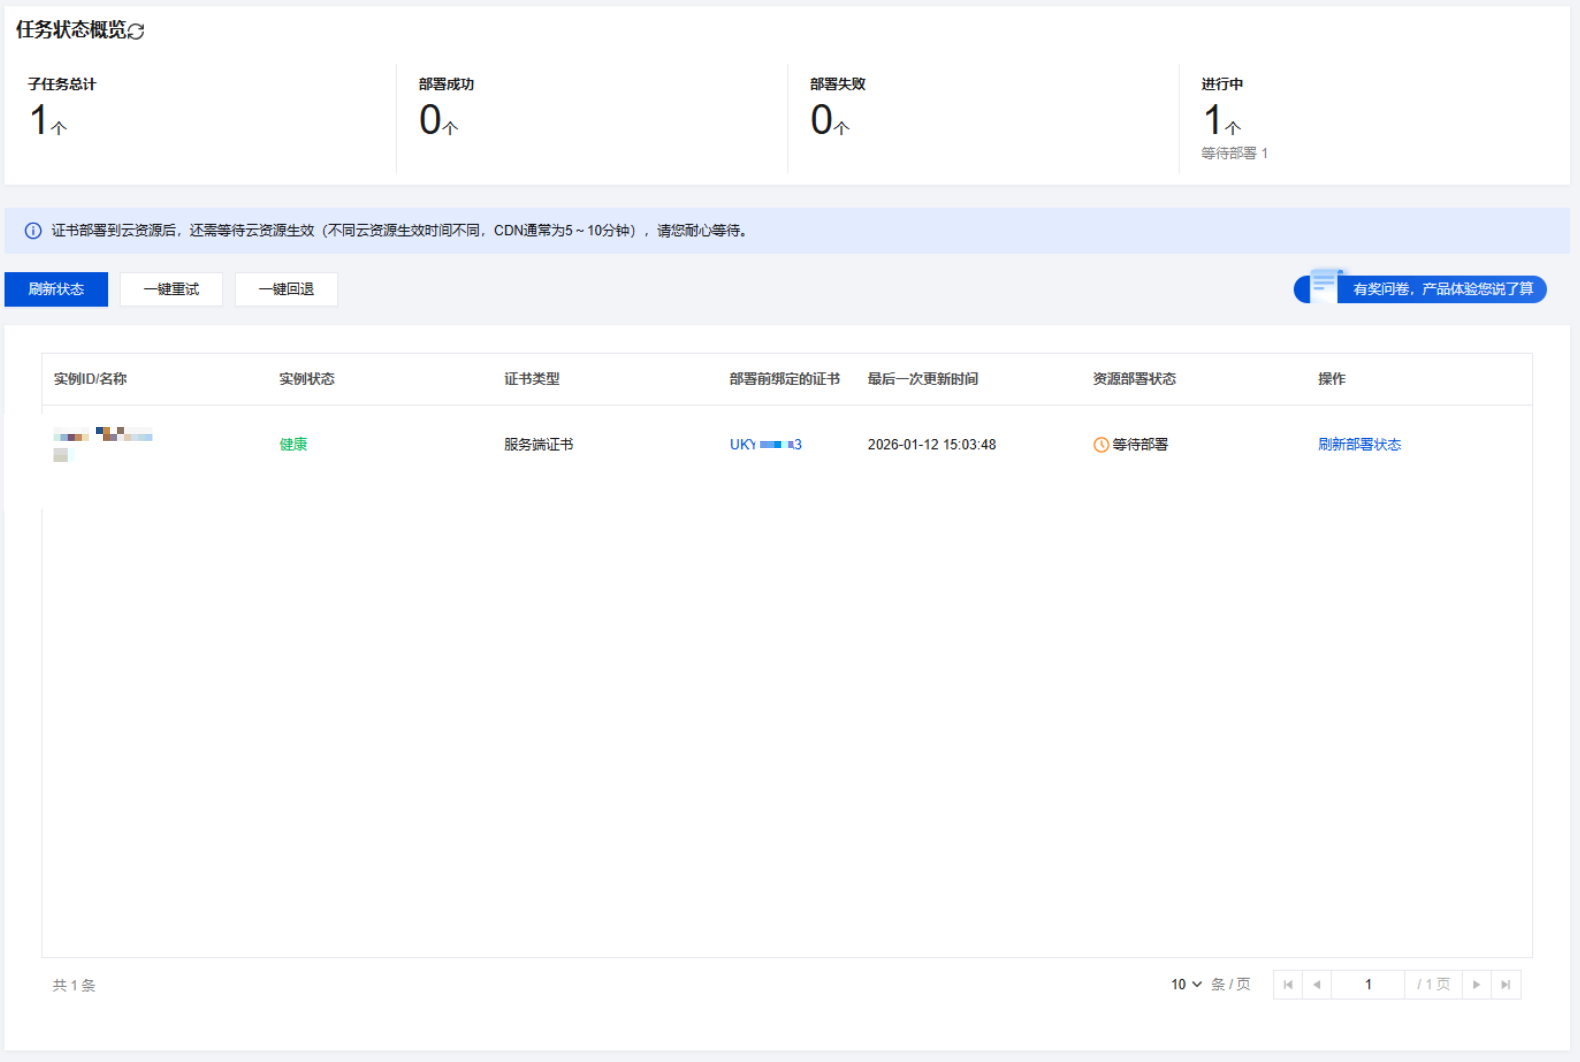Click the 一键回退 button
The height and width of the screenshot is (1062, 1580).
pos(286,290)
